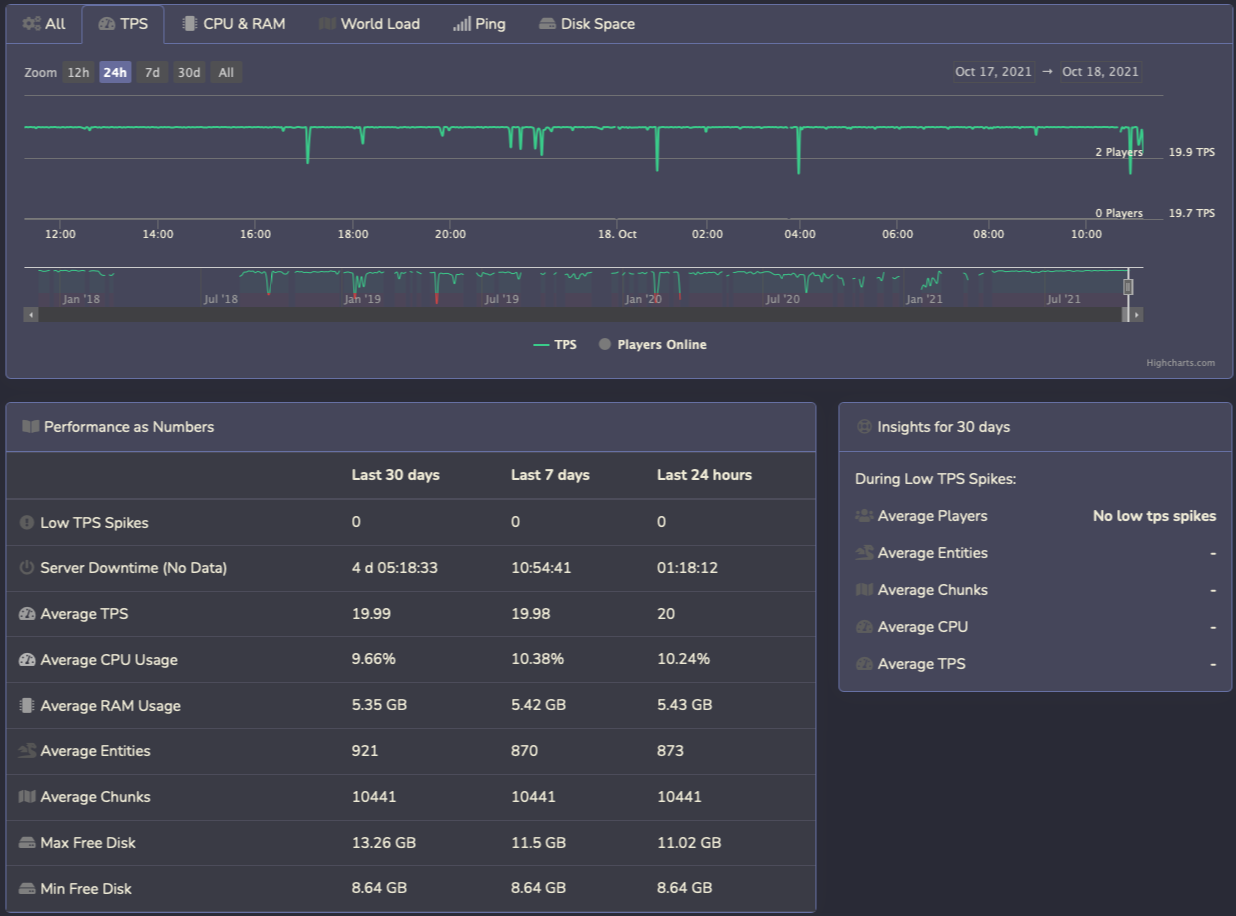Open the Highcharts.com link

click(x=1181, y=362)
